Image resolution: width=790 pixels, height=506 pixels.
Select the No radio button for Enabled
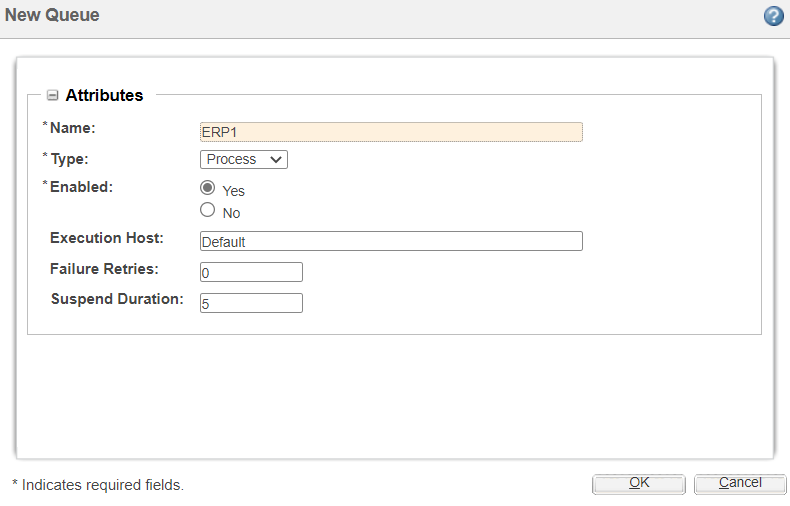(x=208, y=210)
